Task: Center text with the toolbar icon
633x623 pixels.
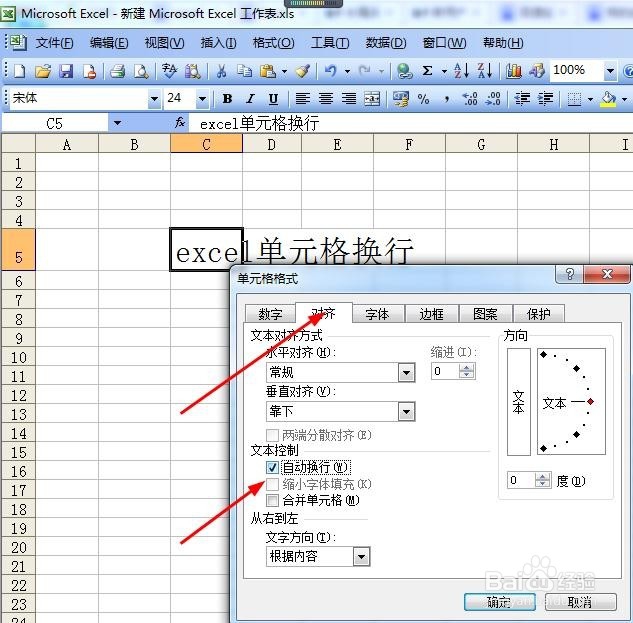Action: [326, 99]
